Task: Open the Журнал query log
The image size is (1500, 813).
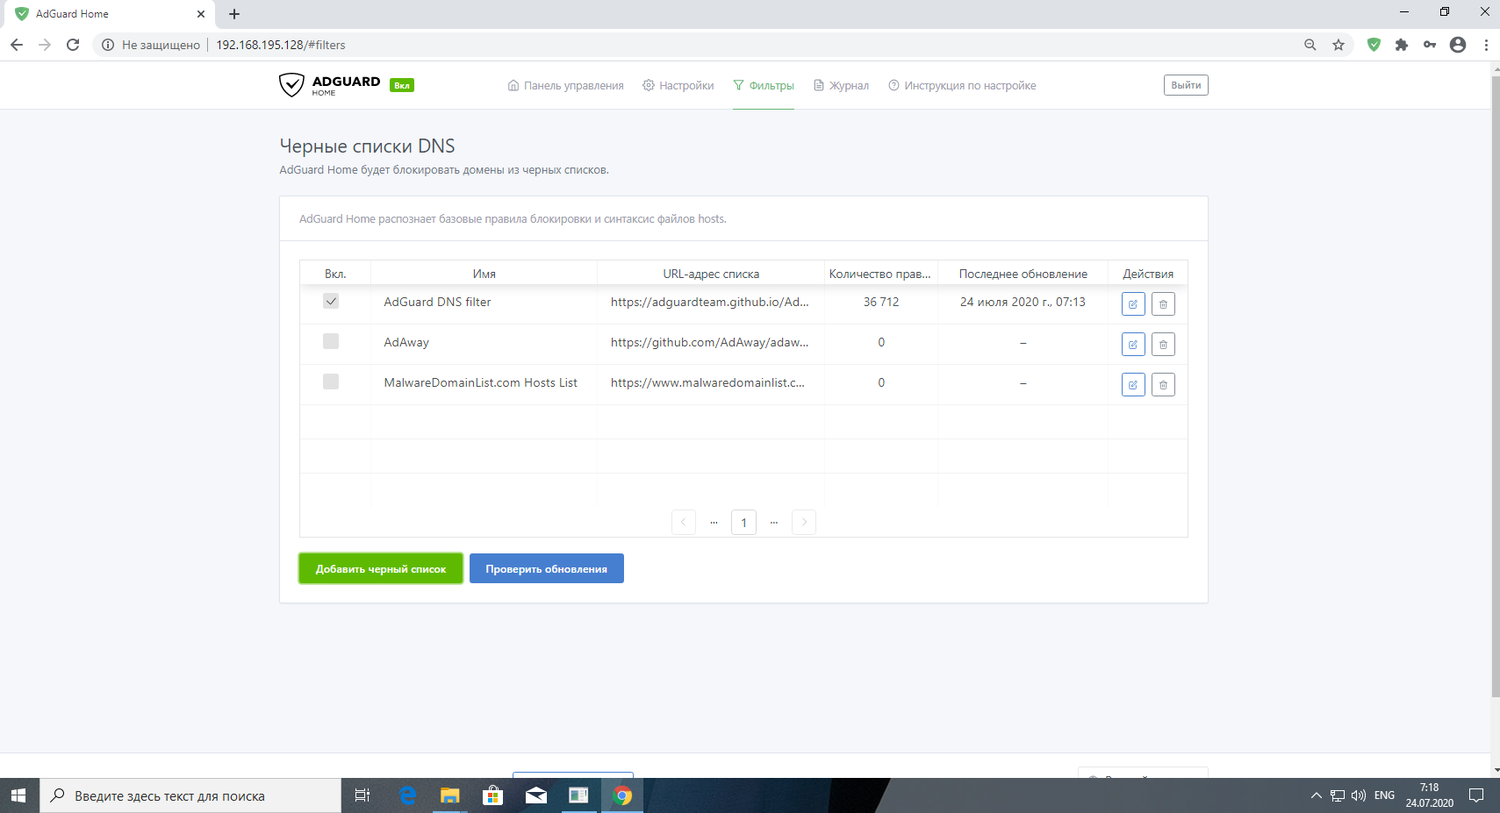Action: coord(841,86)
